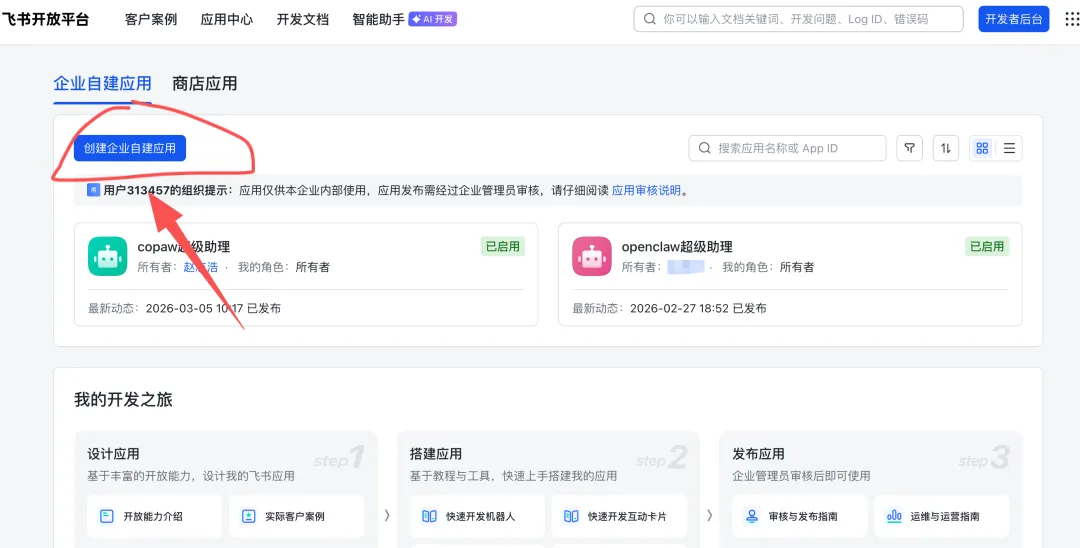The image size is (1080, 548).
Task: Click the green copaw robot app icon
Action: (107, 256)
